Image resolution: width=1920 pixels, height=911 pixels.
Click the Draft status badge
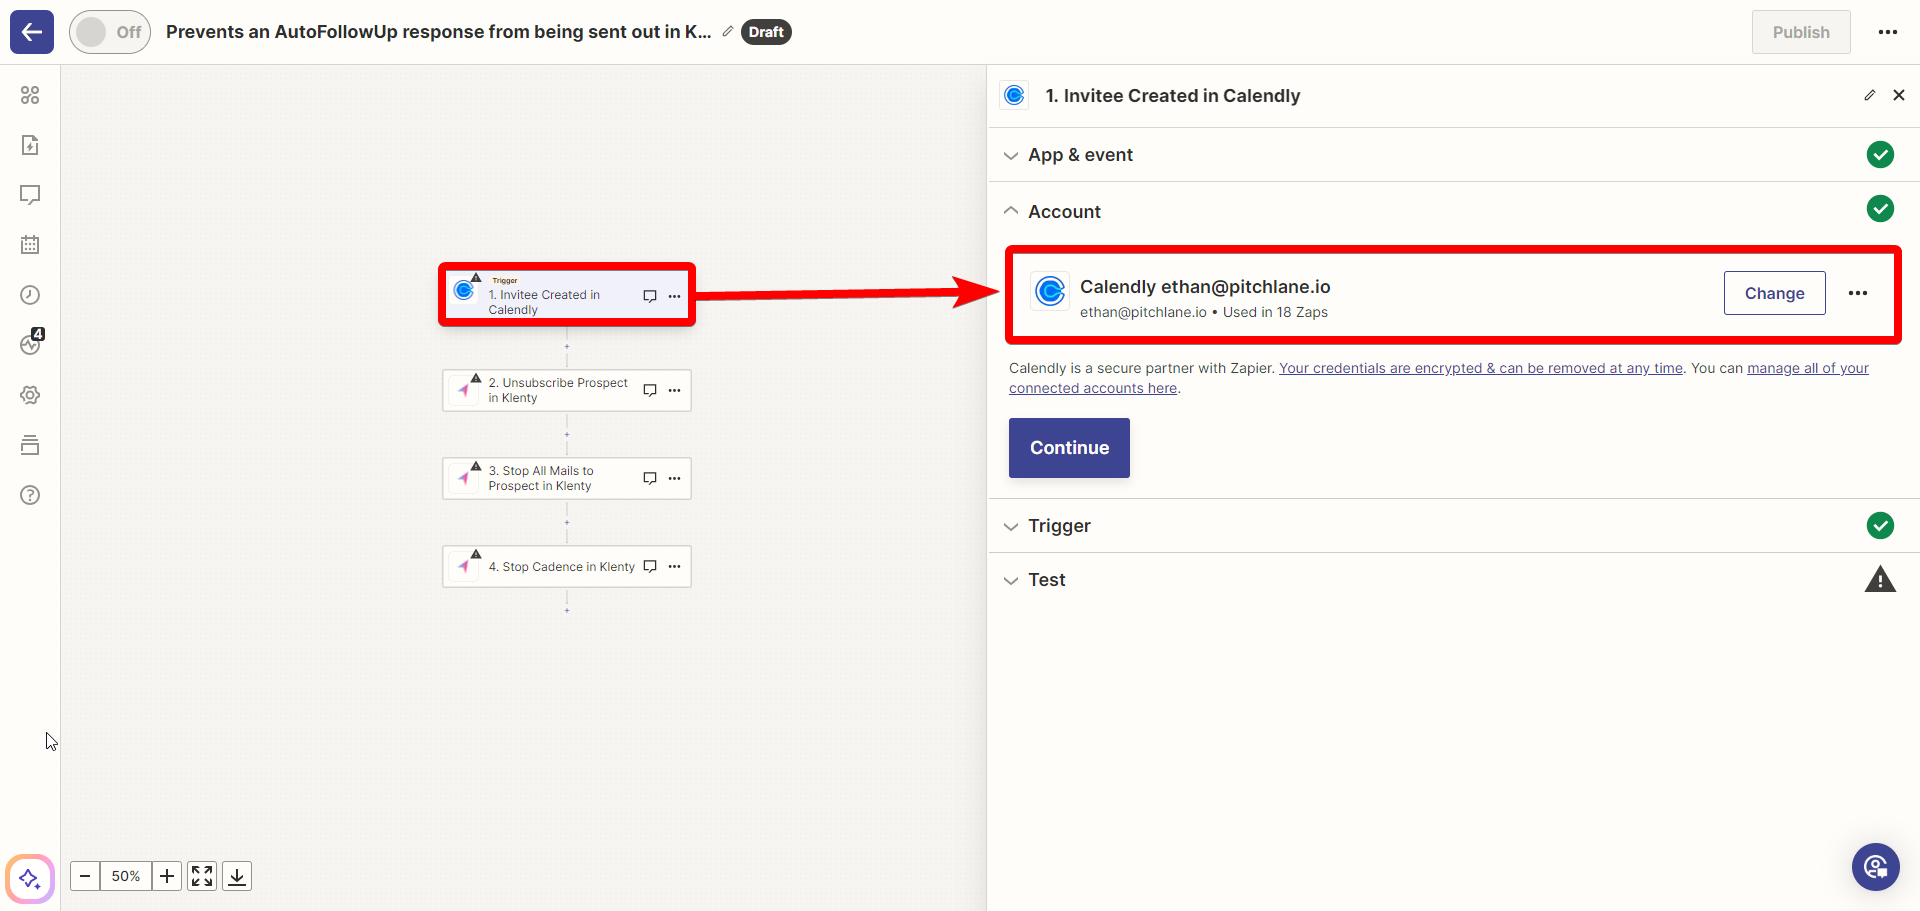tap(766, 32)
